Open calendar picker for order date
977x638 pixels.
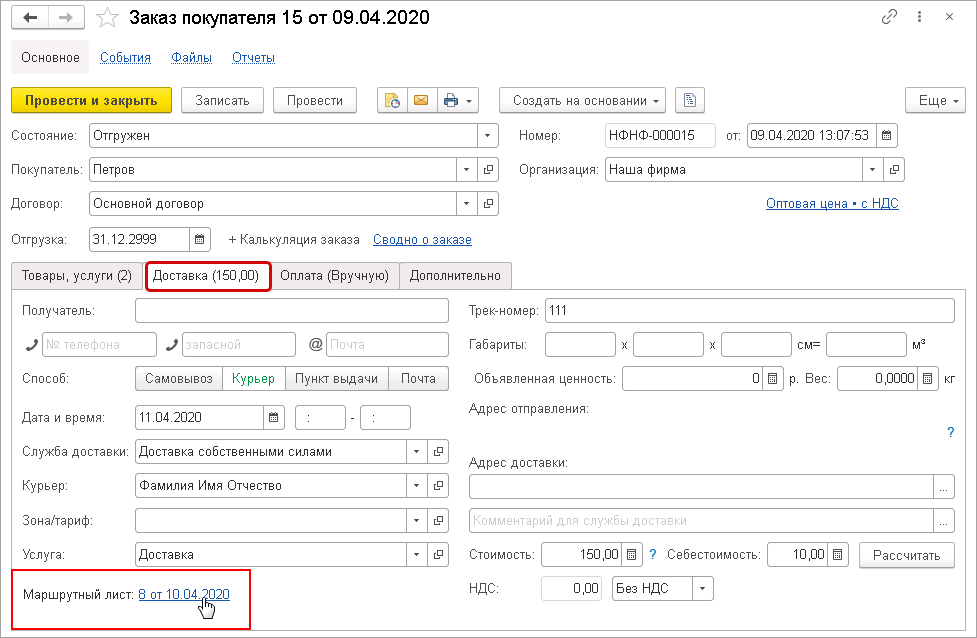(x=887, y=135)
